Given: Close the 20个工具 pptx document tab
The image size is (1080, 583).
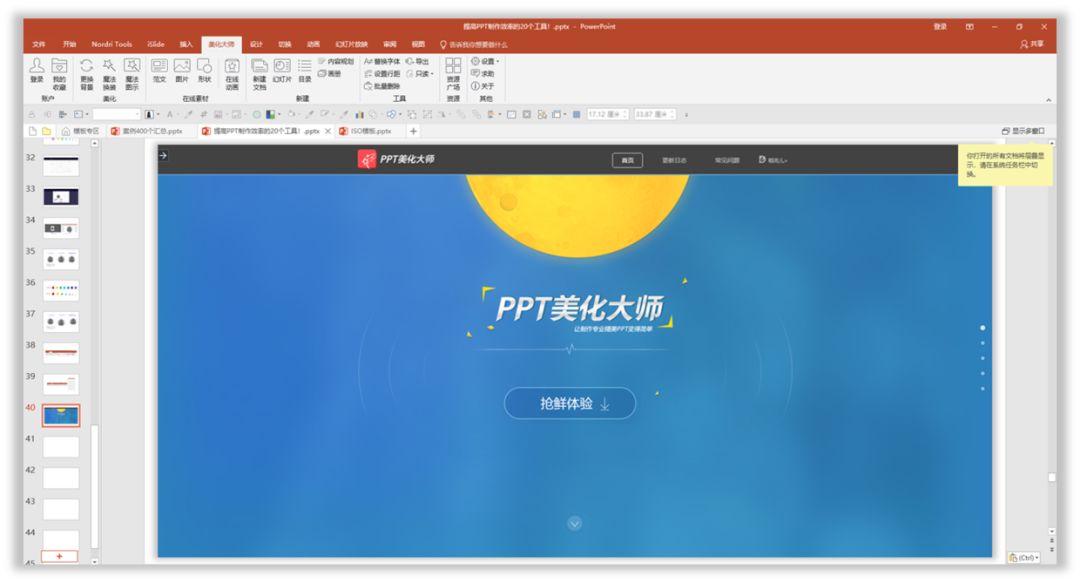Looking at the screenshot, I should coord(328,131).
